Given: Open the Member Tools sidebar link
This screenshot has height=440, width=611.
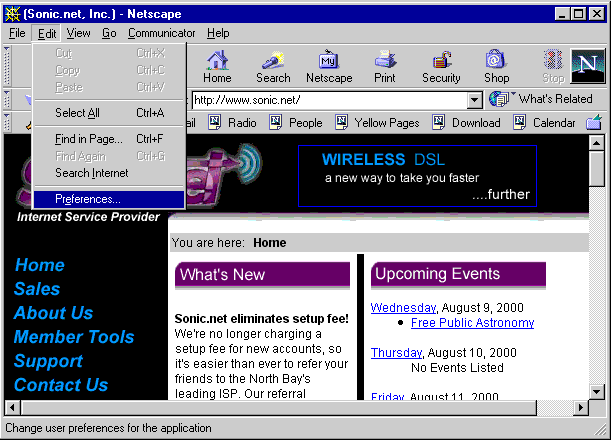Looking at the screenshot, I should (74, 337).
